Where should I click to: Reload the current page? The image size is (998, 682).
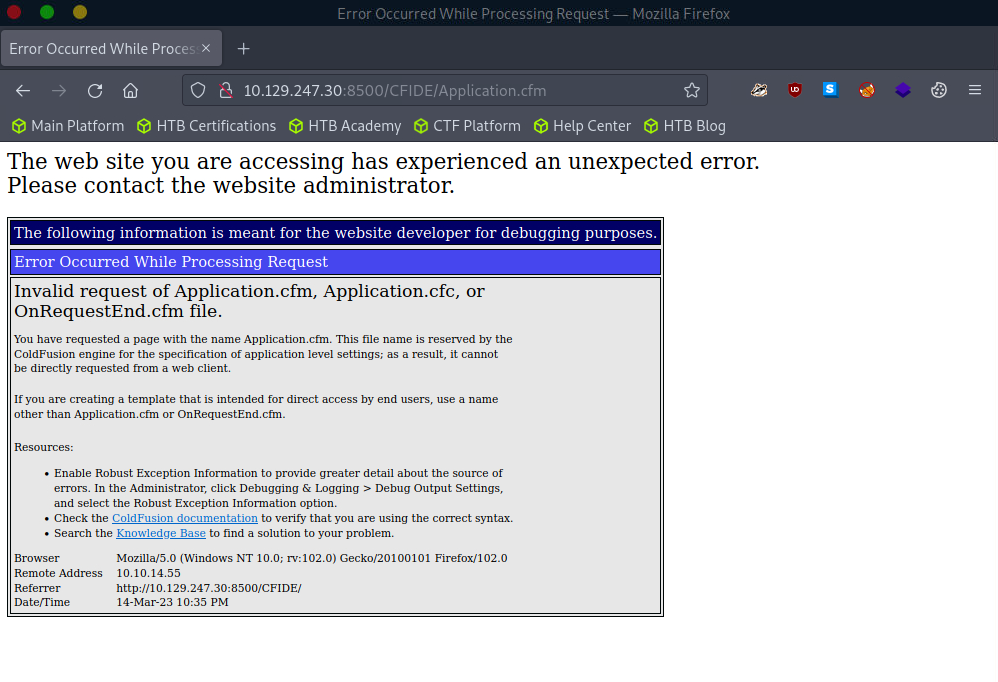(x=95, y=91)
